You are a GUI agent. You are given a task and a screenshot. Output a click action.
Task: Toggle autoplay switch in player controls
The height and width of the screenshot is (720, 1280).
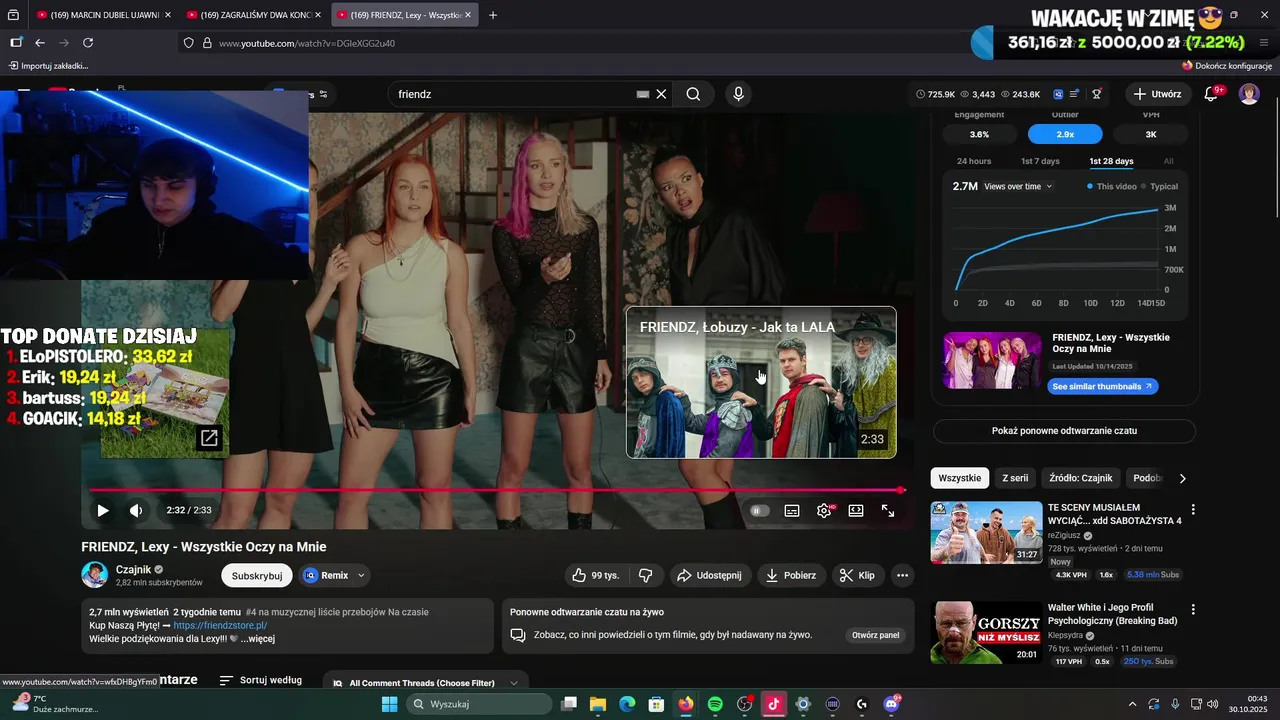point(760,510)
